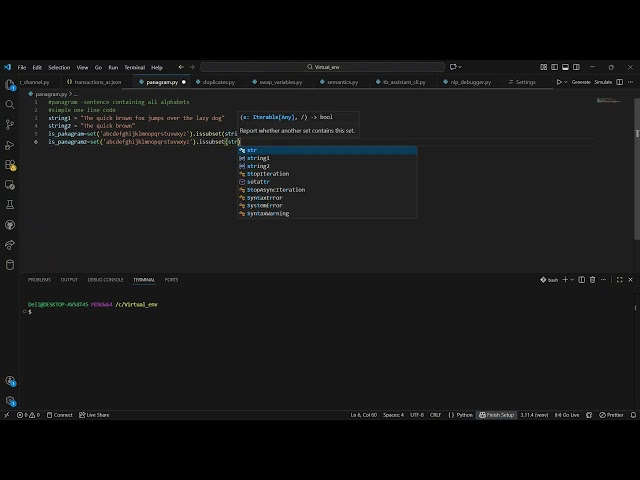The width and height of the screenshot is (640, 480).
Task: Switch to the Settings tab
Action: (x=523, y=82)
